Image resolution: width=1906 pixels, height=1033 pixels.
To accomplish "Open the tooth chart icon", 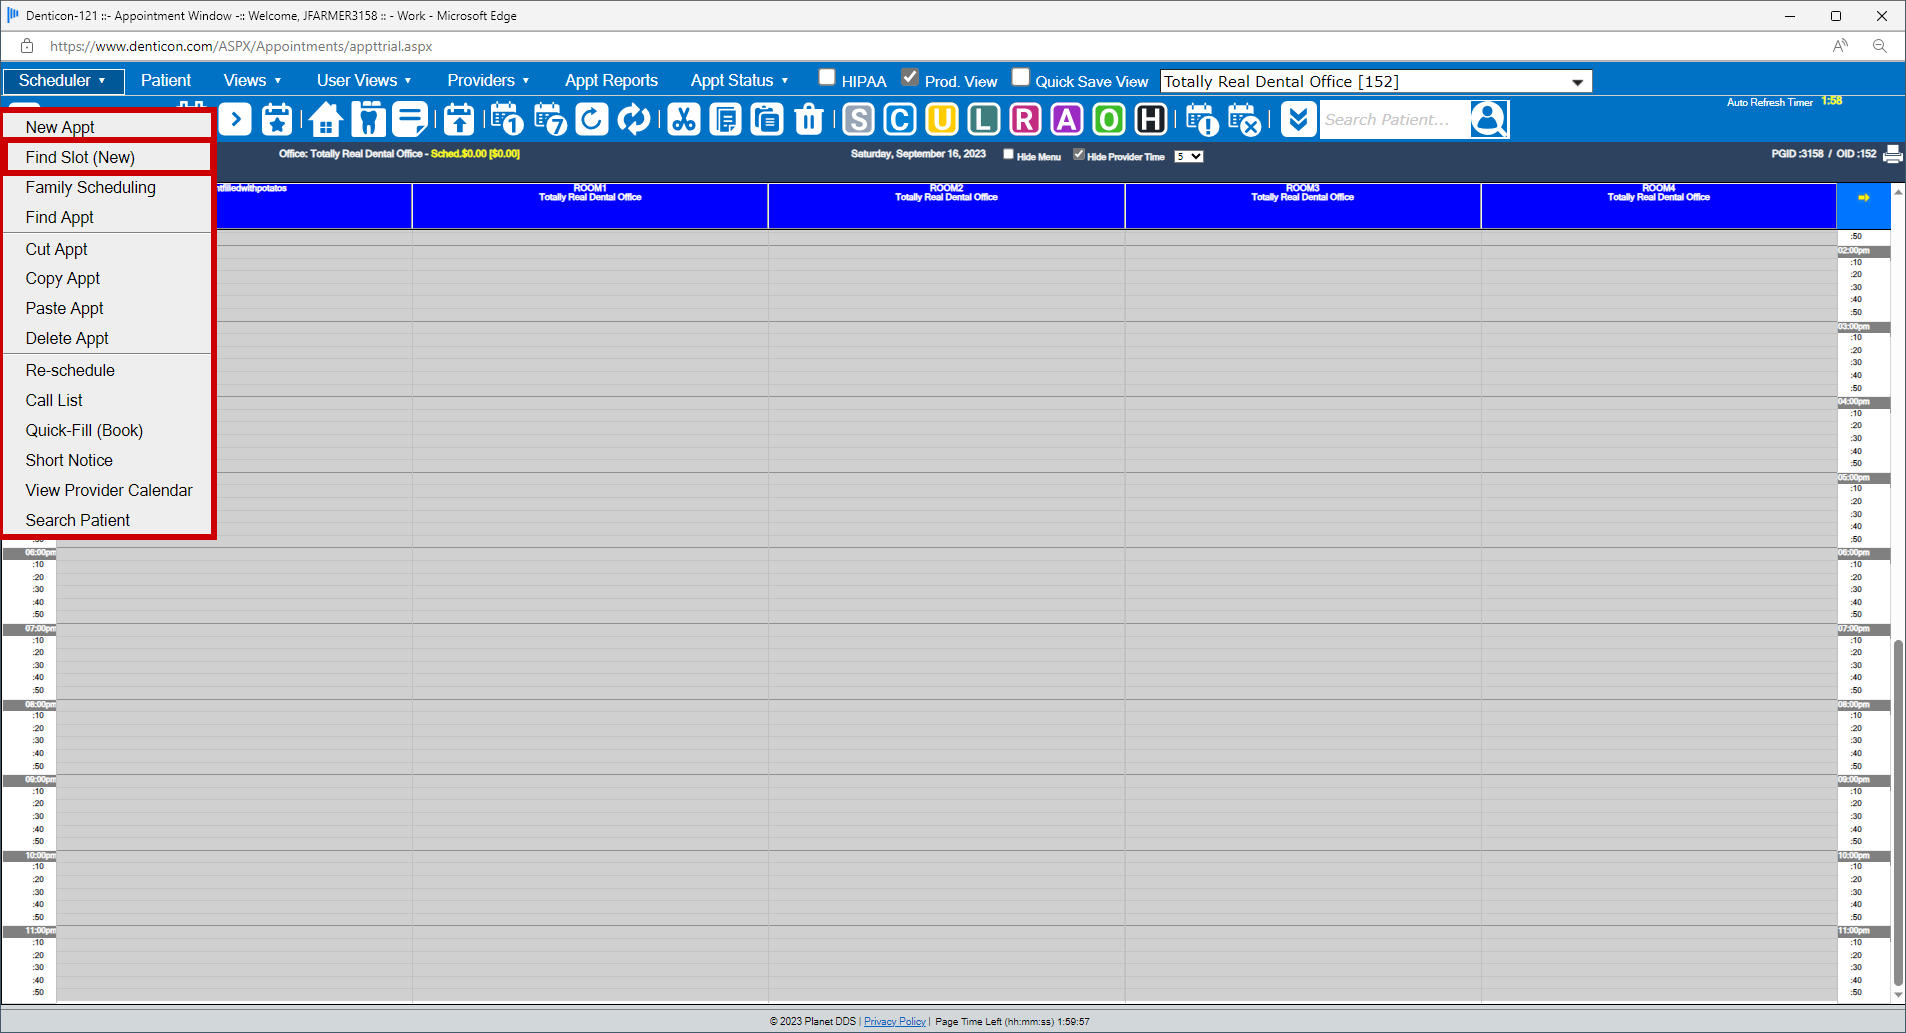I will pyautogui.click(x=368, y=120).
